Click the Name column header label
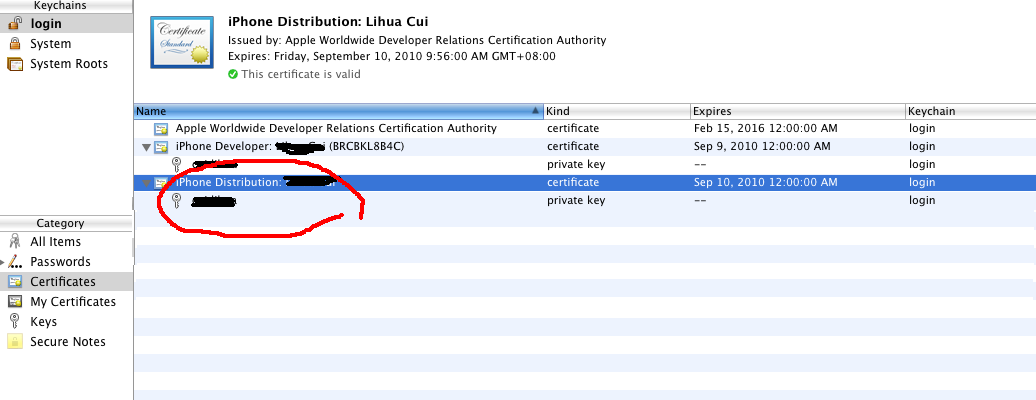This screenshot has height=400, width=1036. 151,111
